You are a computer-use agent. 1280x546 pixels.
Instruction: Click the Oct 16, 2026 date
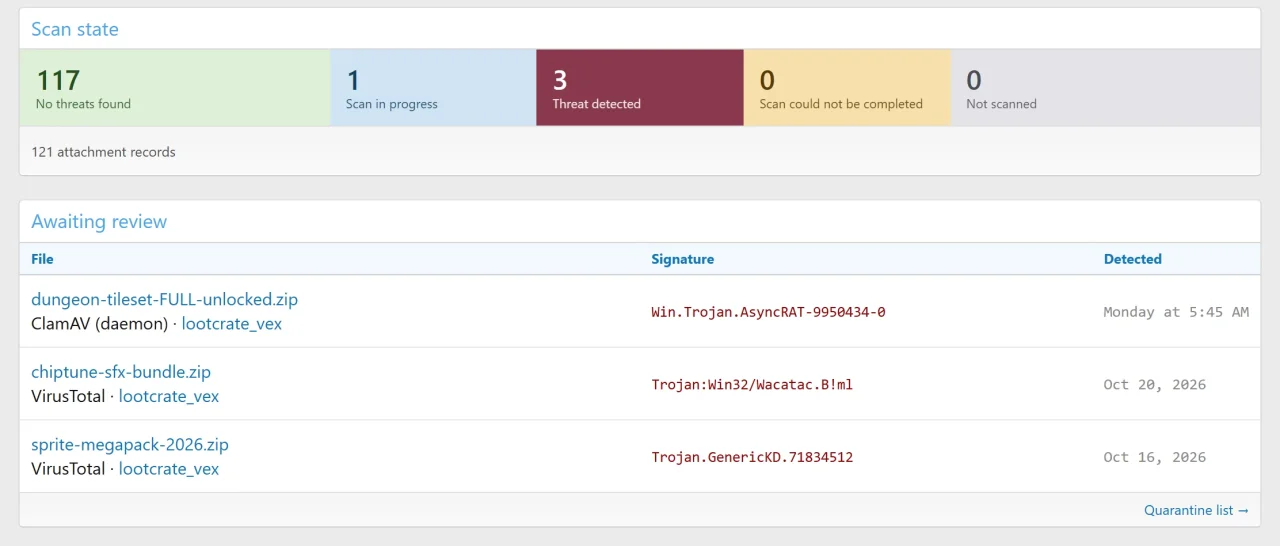[1155, 457]
